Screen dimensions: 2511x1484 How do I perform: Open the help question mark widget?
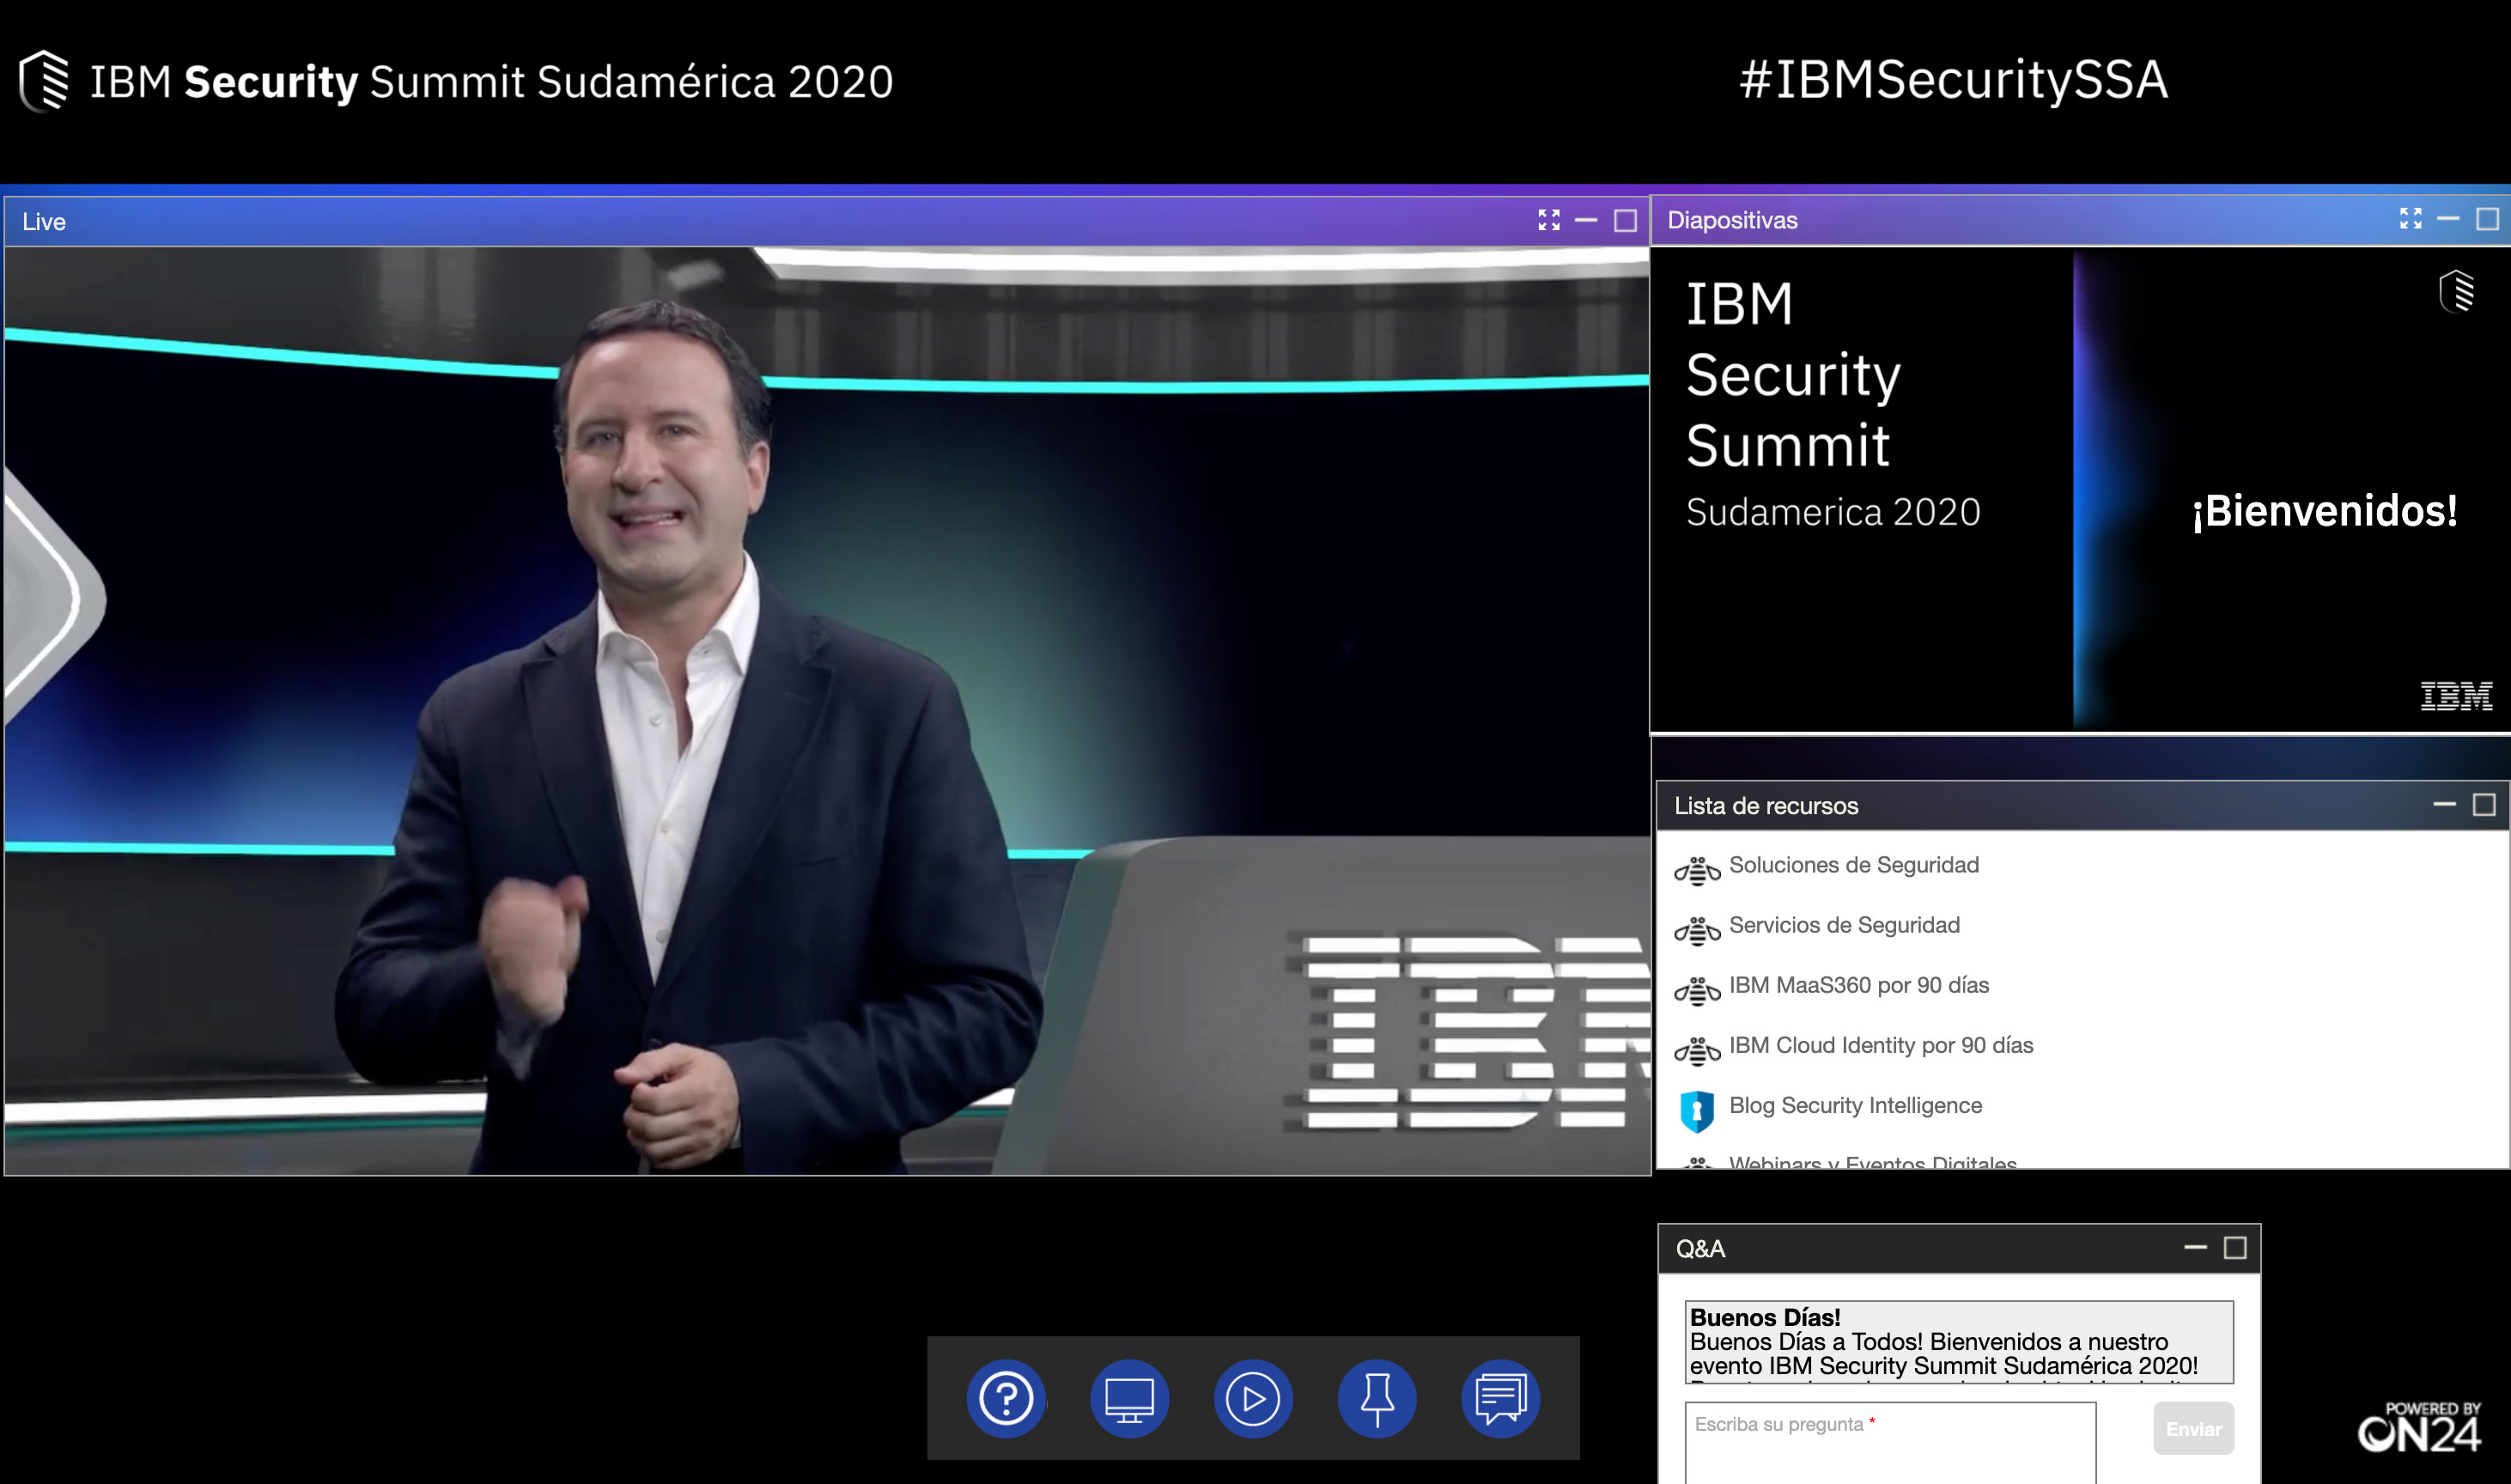[1005, 1398]
